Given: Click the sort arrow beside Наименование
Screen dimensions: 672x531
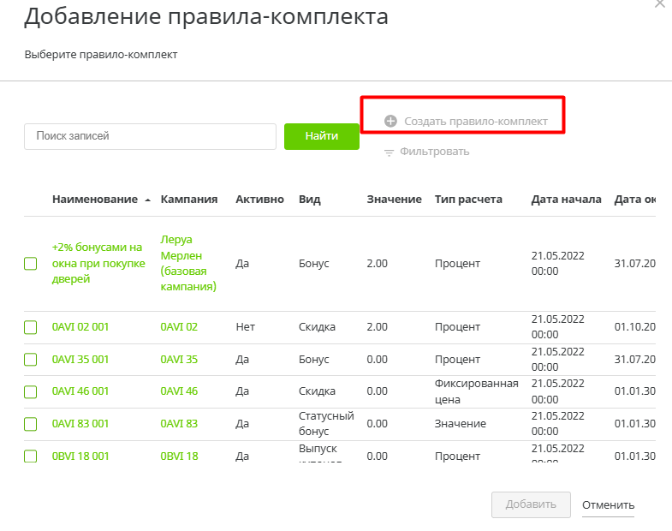Looking at the screenshot, I should coord(148,200).
